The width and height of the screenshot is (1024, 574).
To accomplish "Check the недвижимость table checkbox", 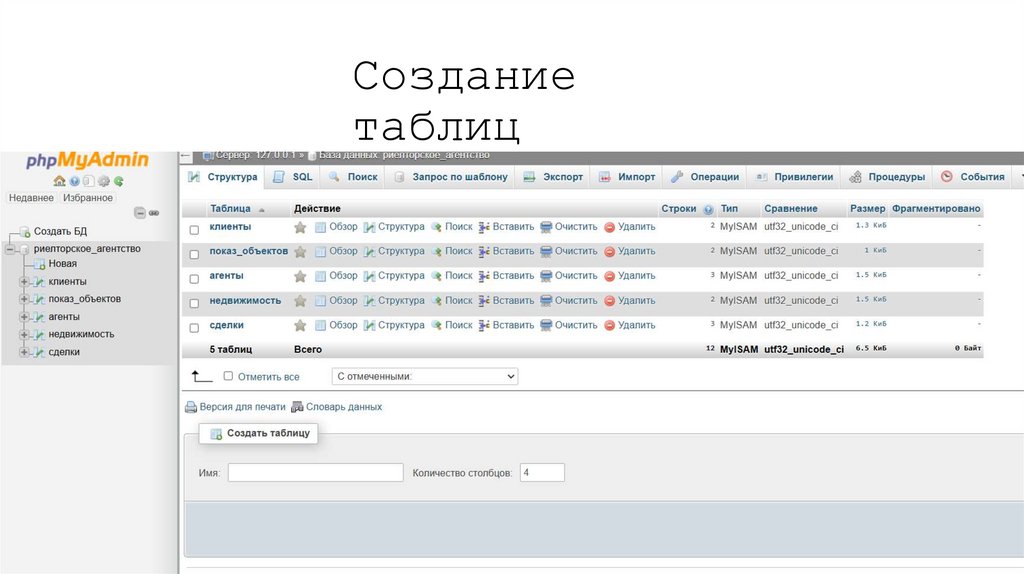I will 194,304.
